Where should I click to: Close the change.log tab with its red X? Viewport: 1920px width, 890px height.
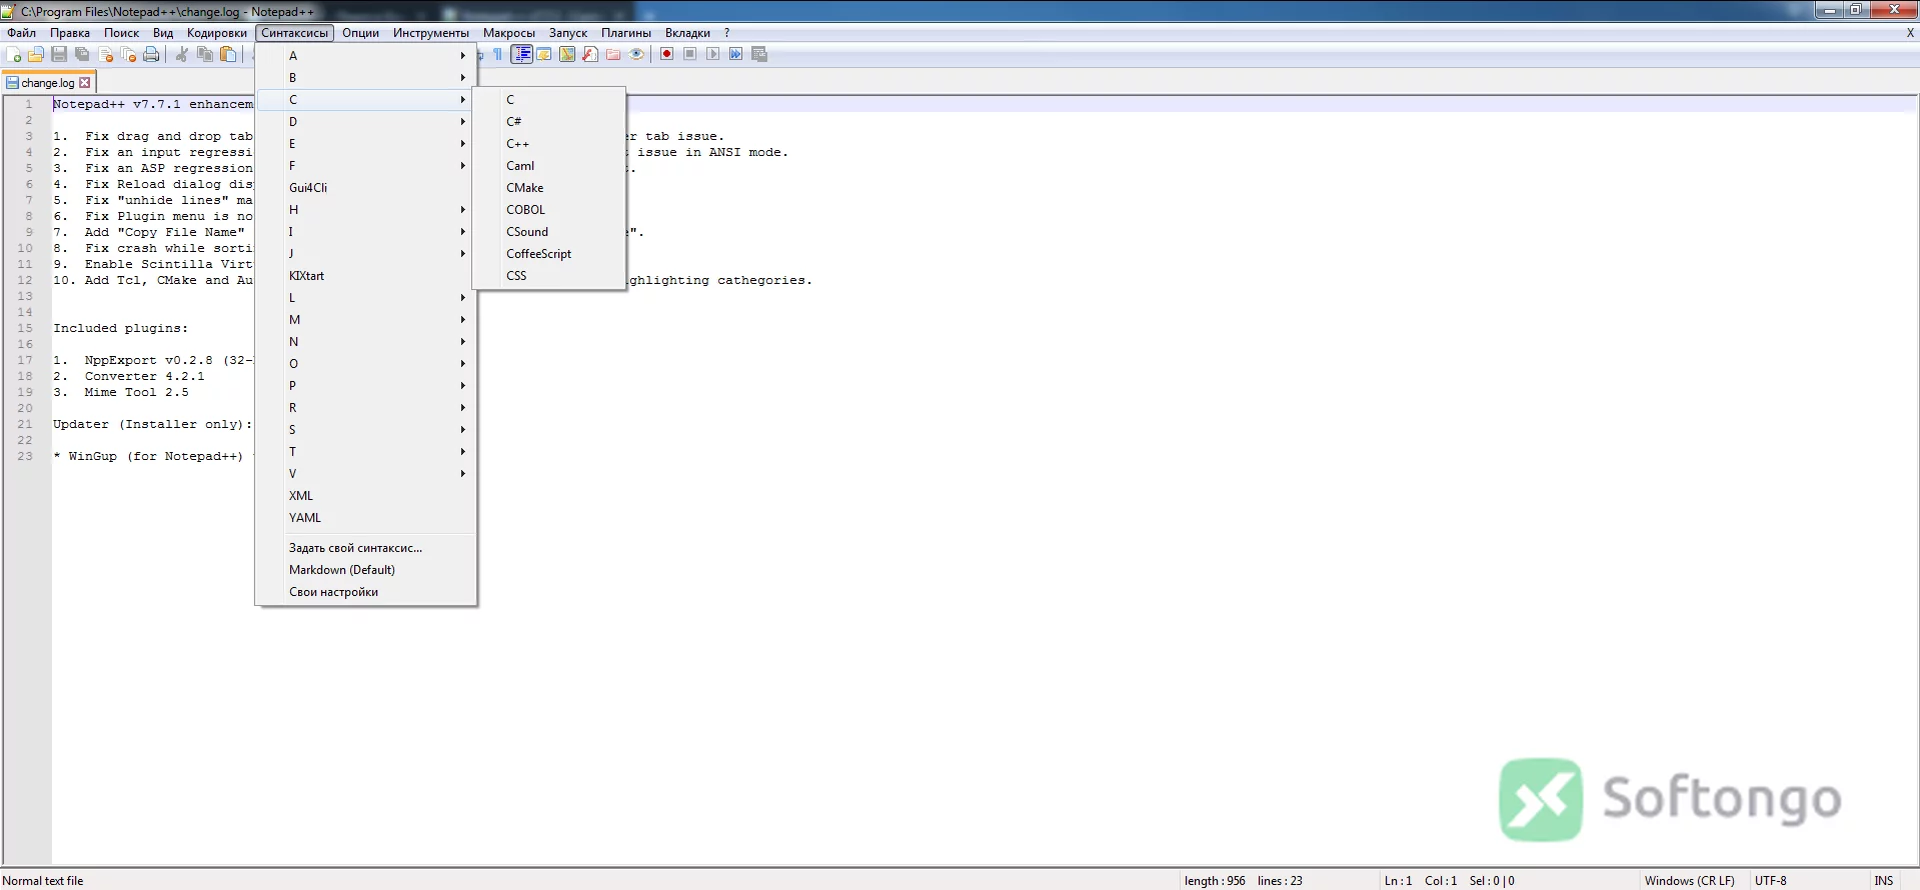[85, 83]
